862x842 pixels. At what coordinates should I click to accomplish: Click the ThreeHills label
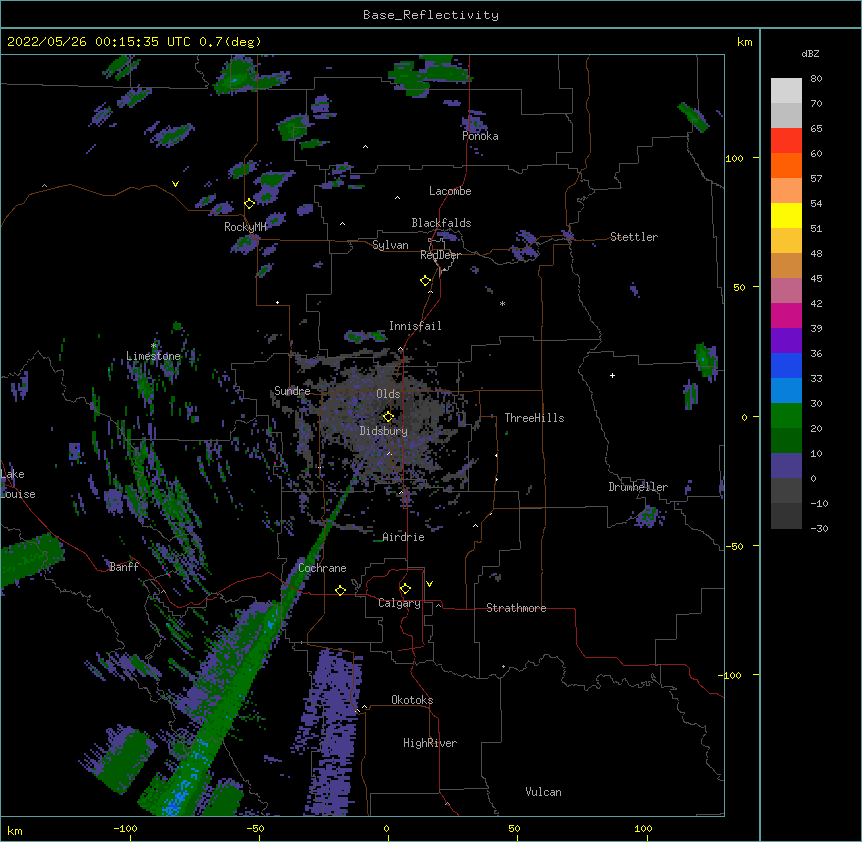coord(534,418)
